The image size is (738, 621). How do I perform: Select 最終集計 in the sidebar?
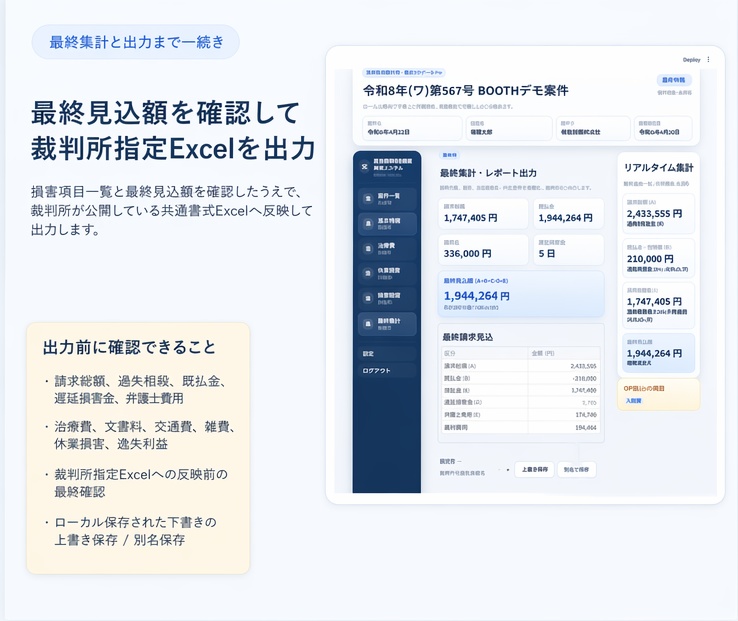(x=387, y=324)
